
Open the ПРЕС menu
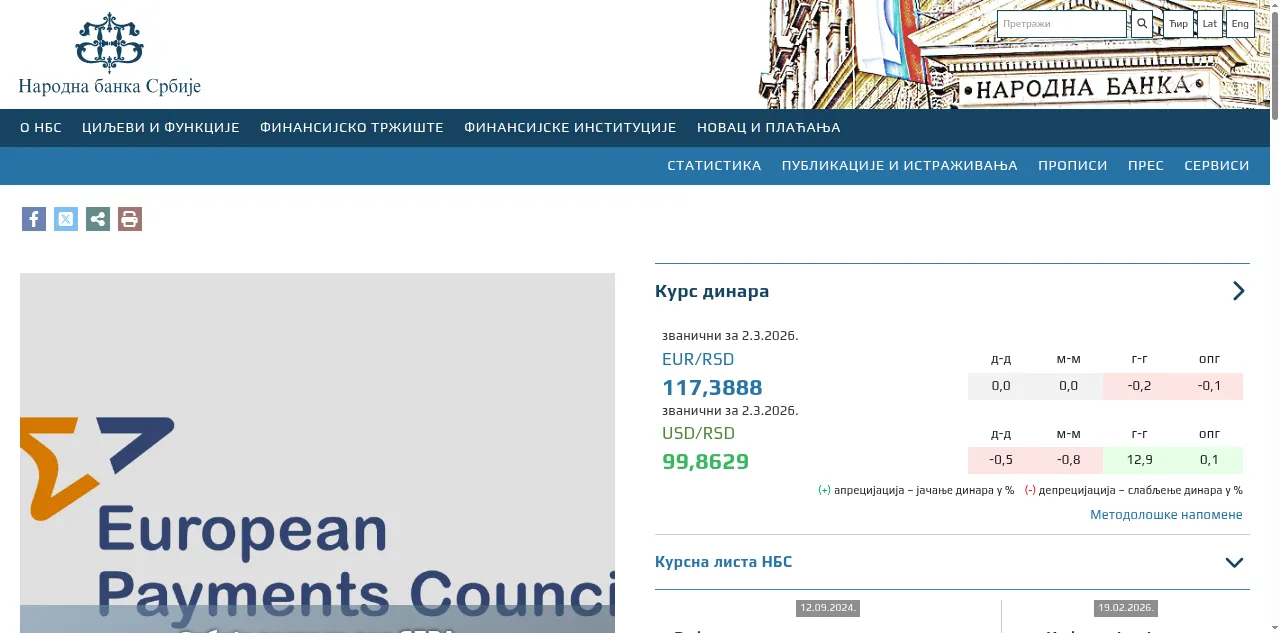[1146, 166]
